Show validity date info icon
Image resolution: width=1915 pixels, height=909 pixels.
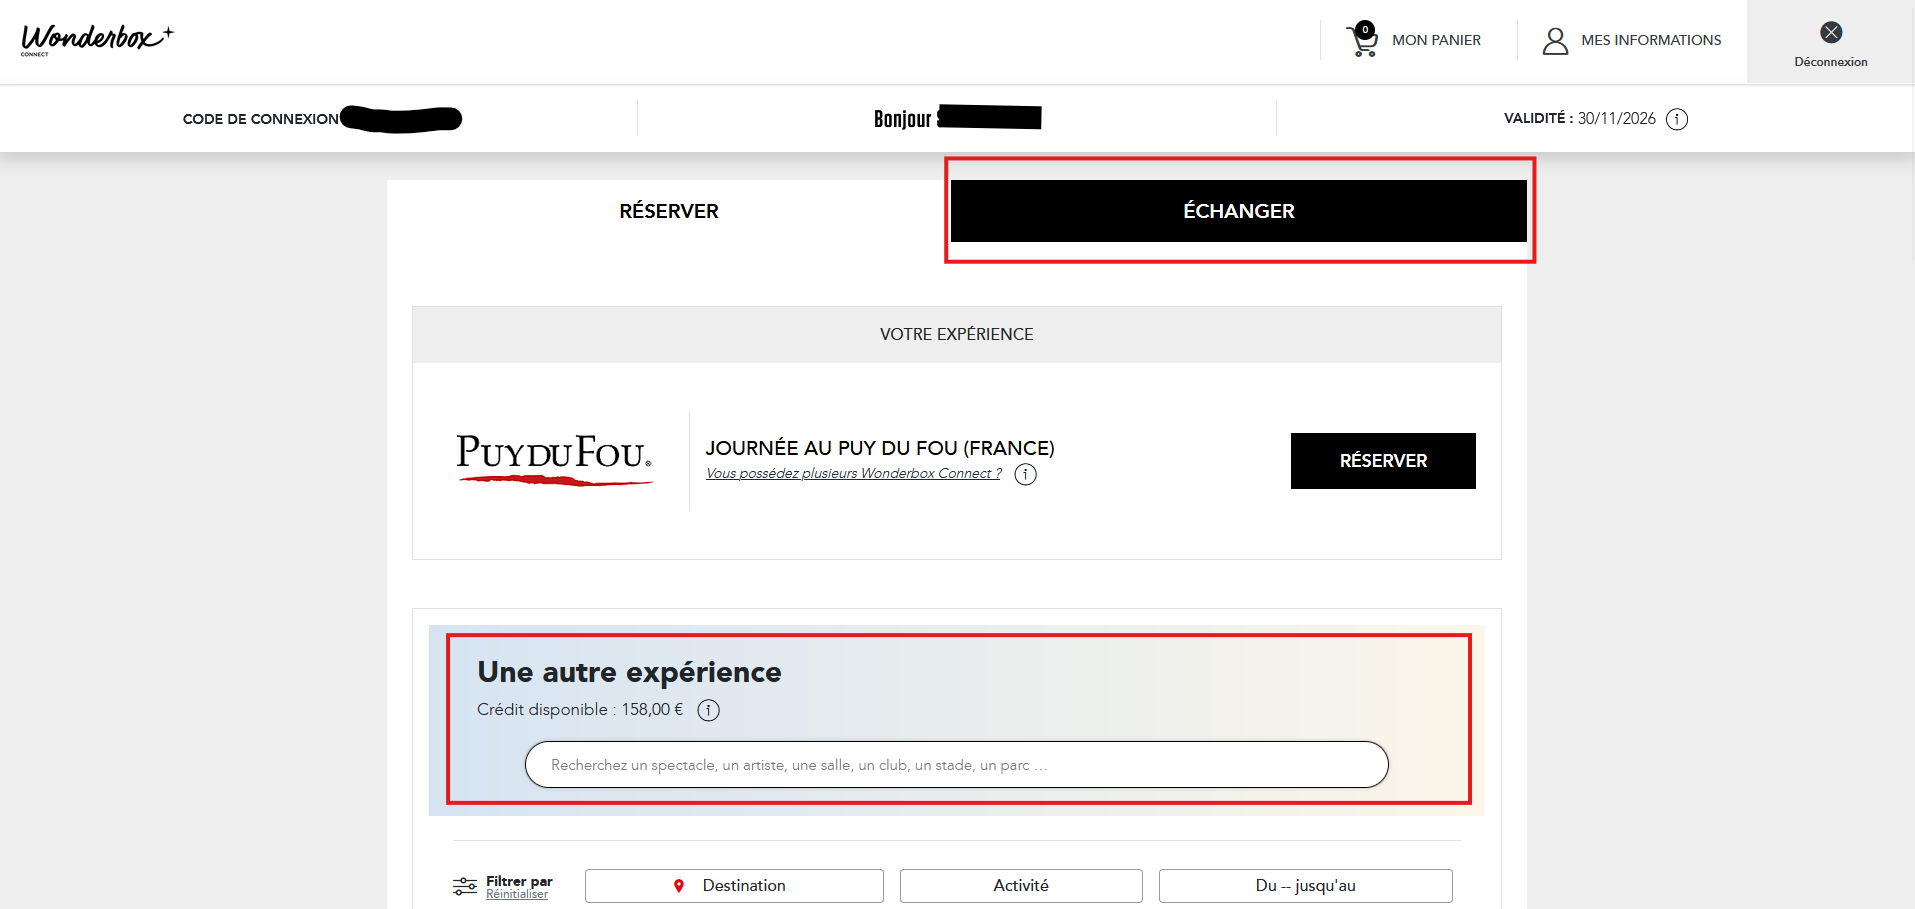1677,119
